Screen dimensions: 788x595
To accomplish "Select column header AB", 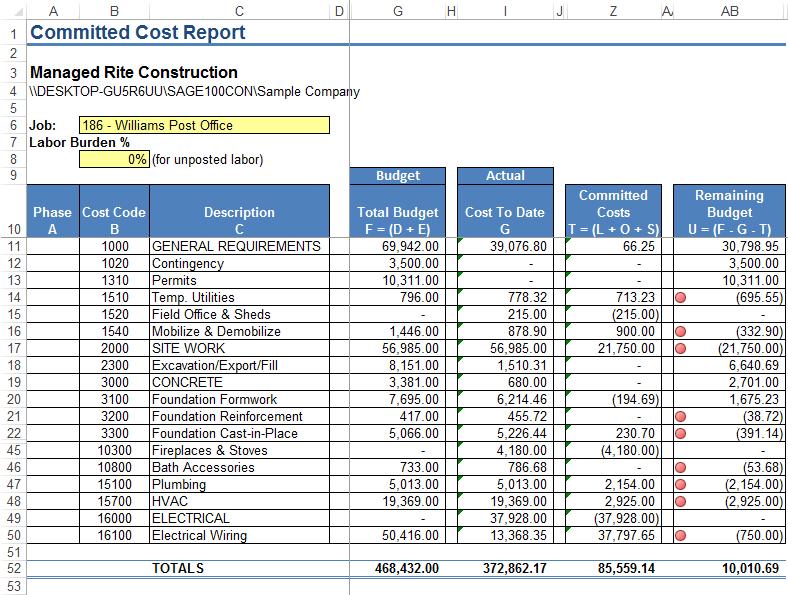I will point(729,11).
